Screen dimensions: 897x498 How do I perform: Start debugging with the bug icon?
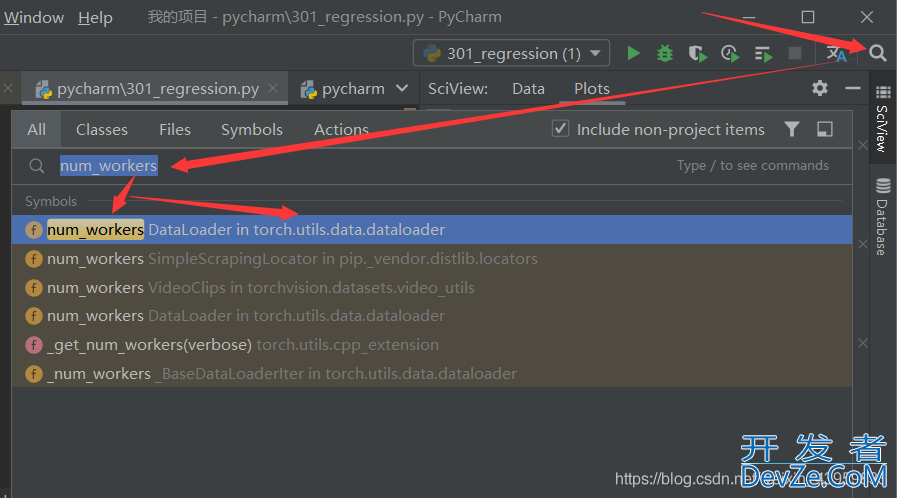pyautogui.click(x=665, y=54)
